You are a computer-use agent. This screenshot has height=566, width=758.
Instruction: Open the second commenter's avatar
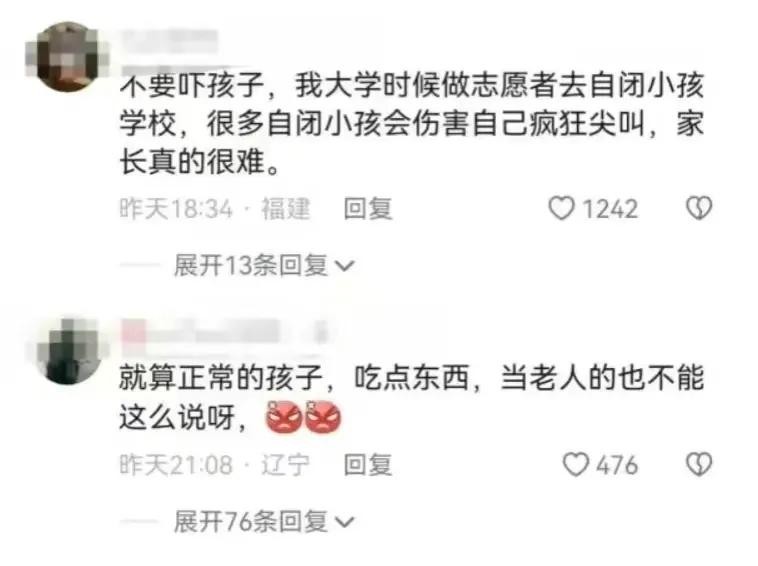[x=67, y=351]
